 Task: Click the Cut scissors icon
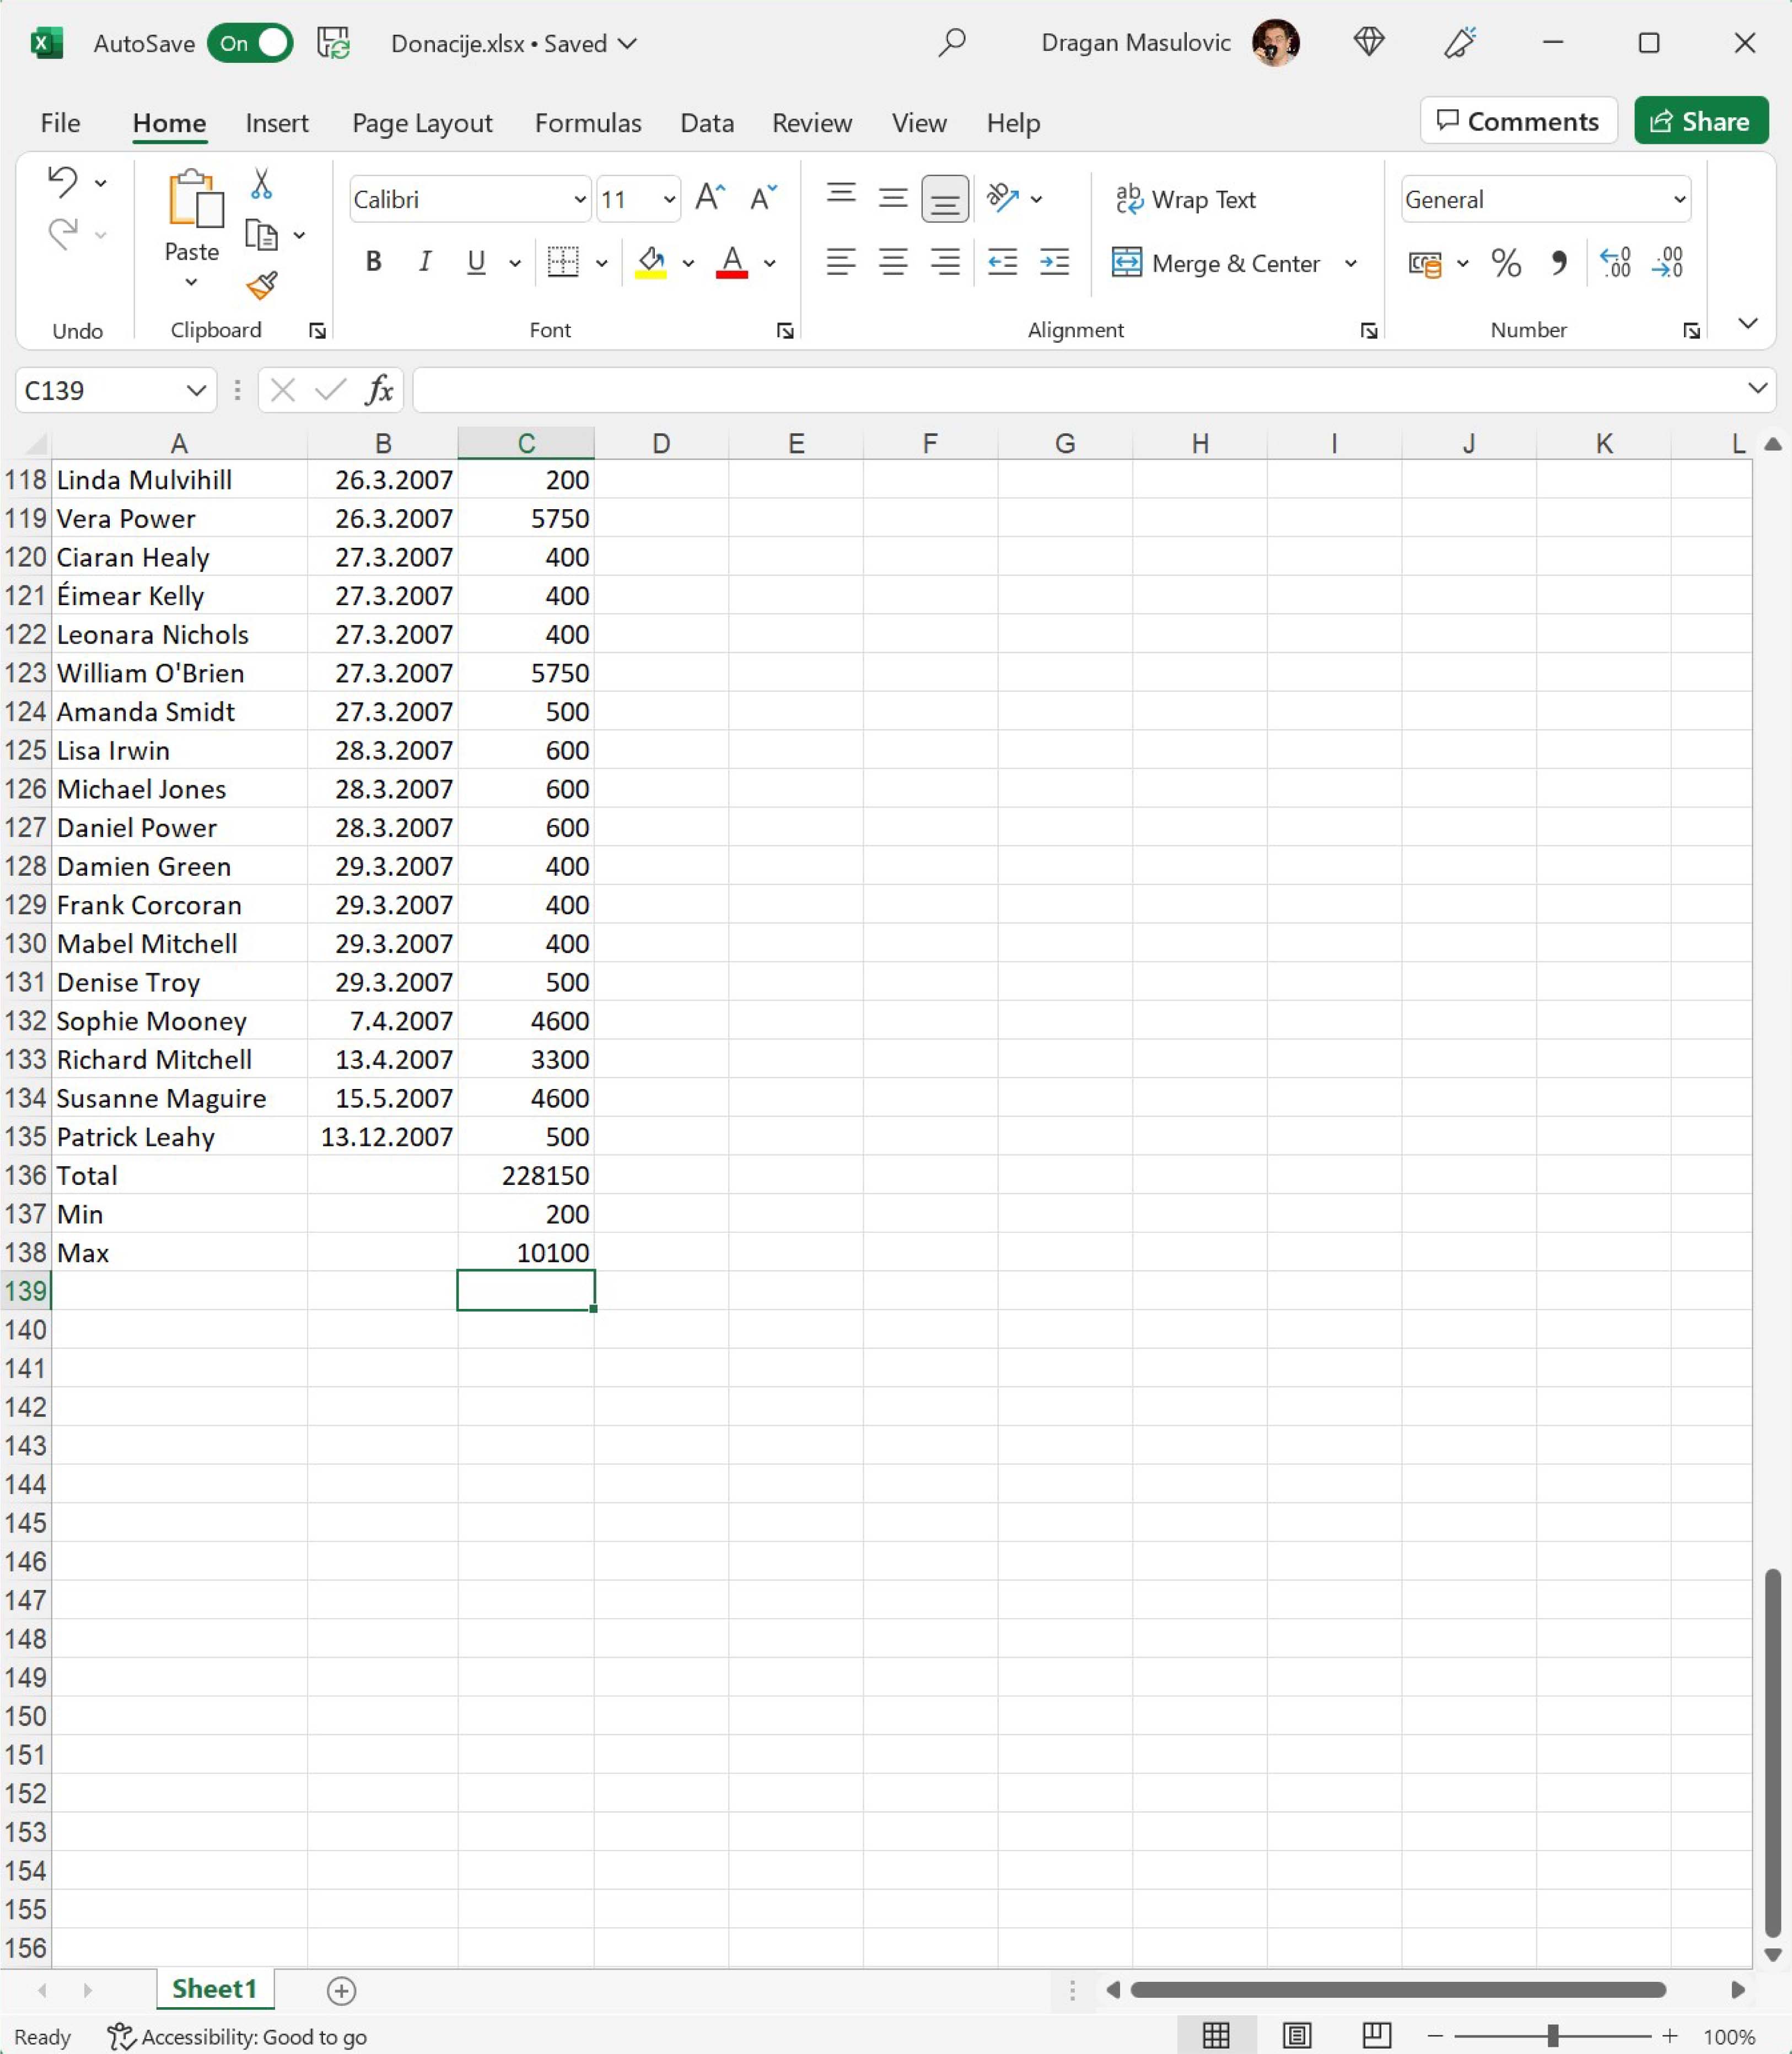(261, 184)
